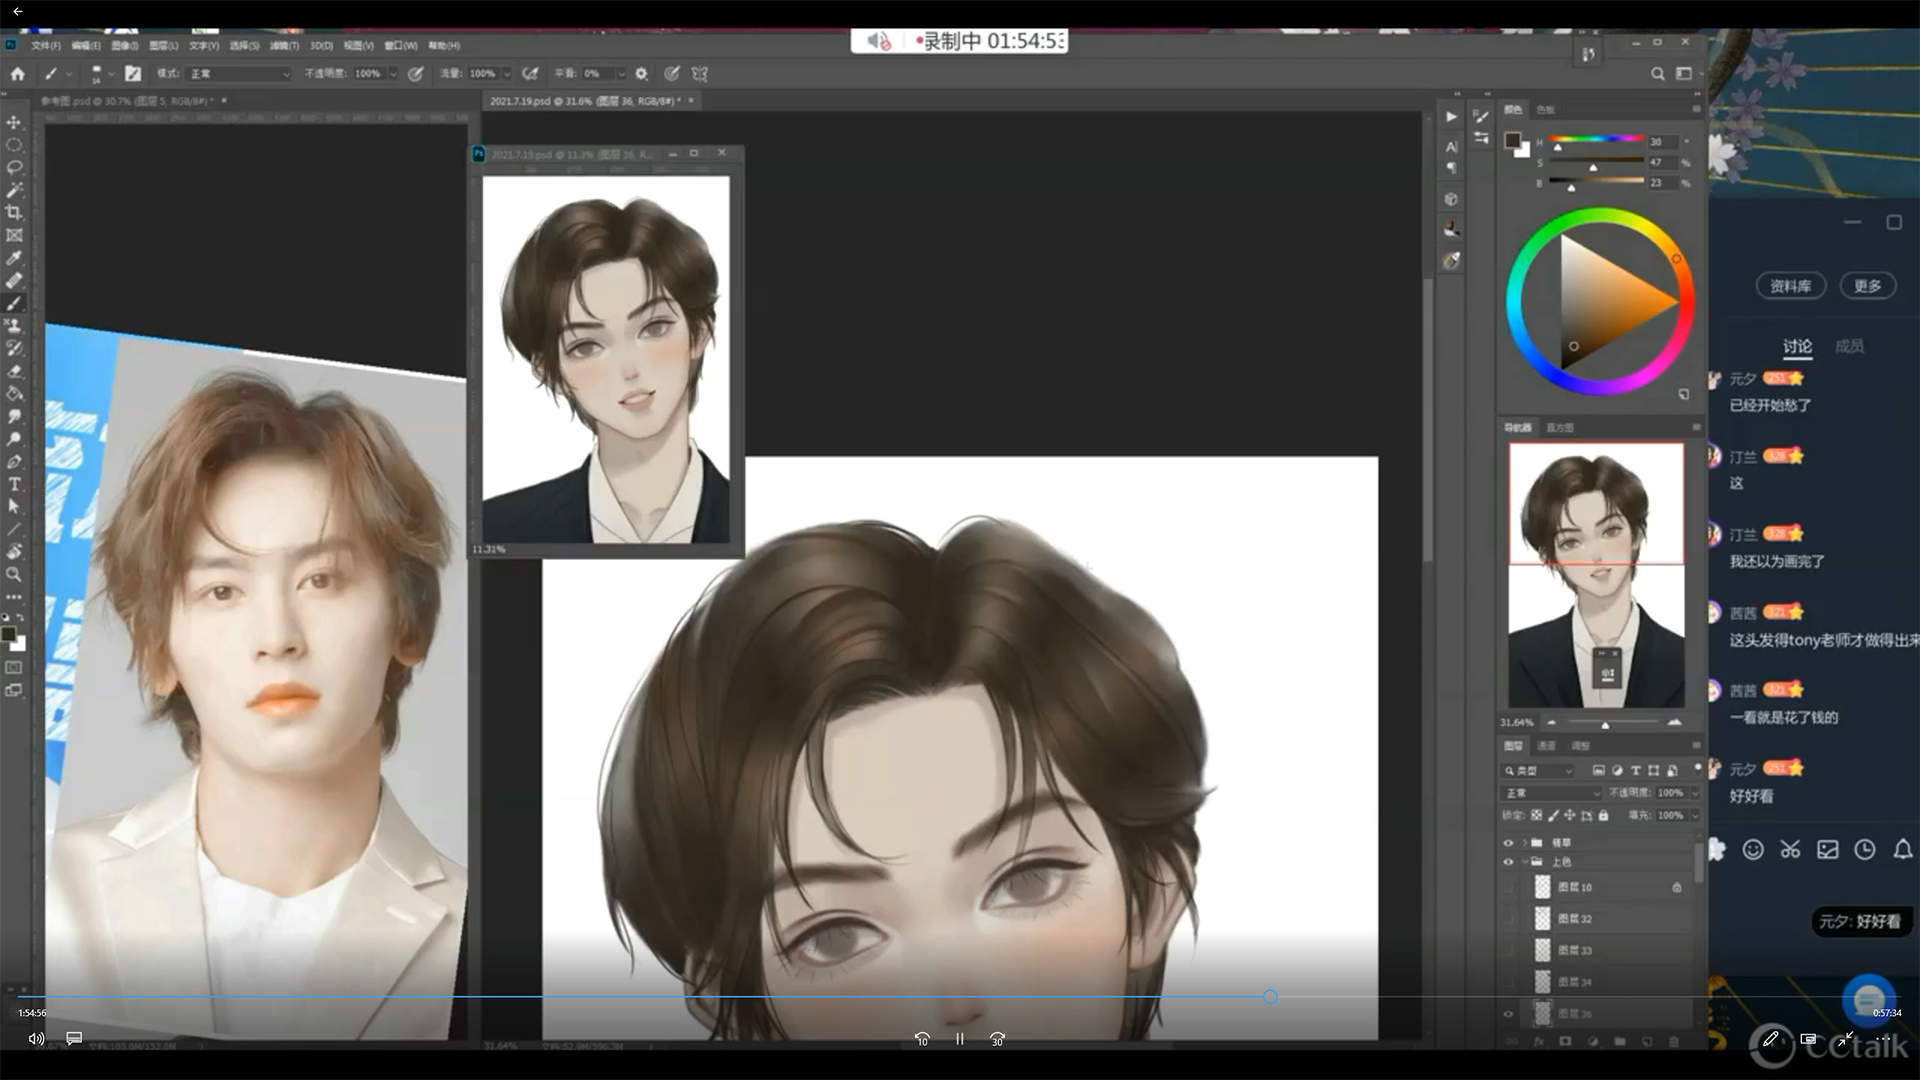Select the Crop tool

click(14, 213)
